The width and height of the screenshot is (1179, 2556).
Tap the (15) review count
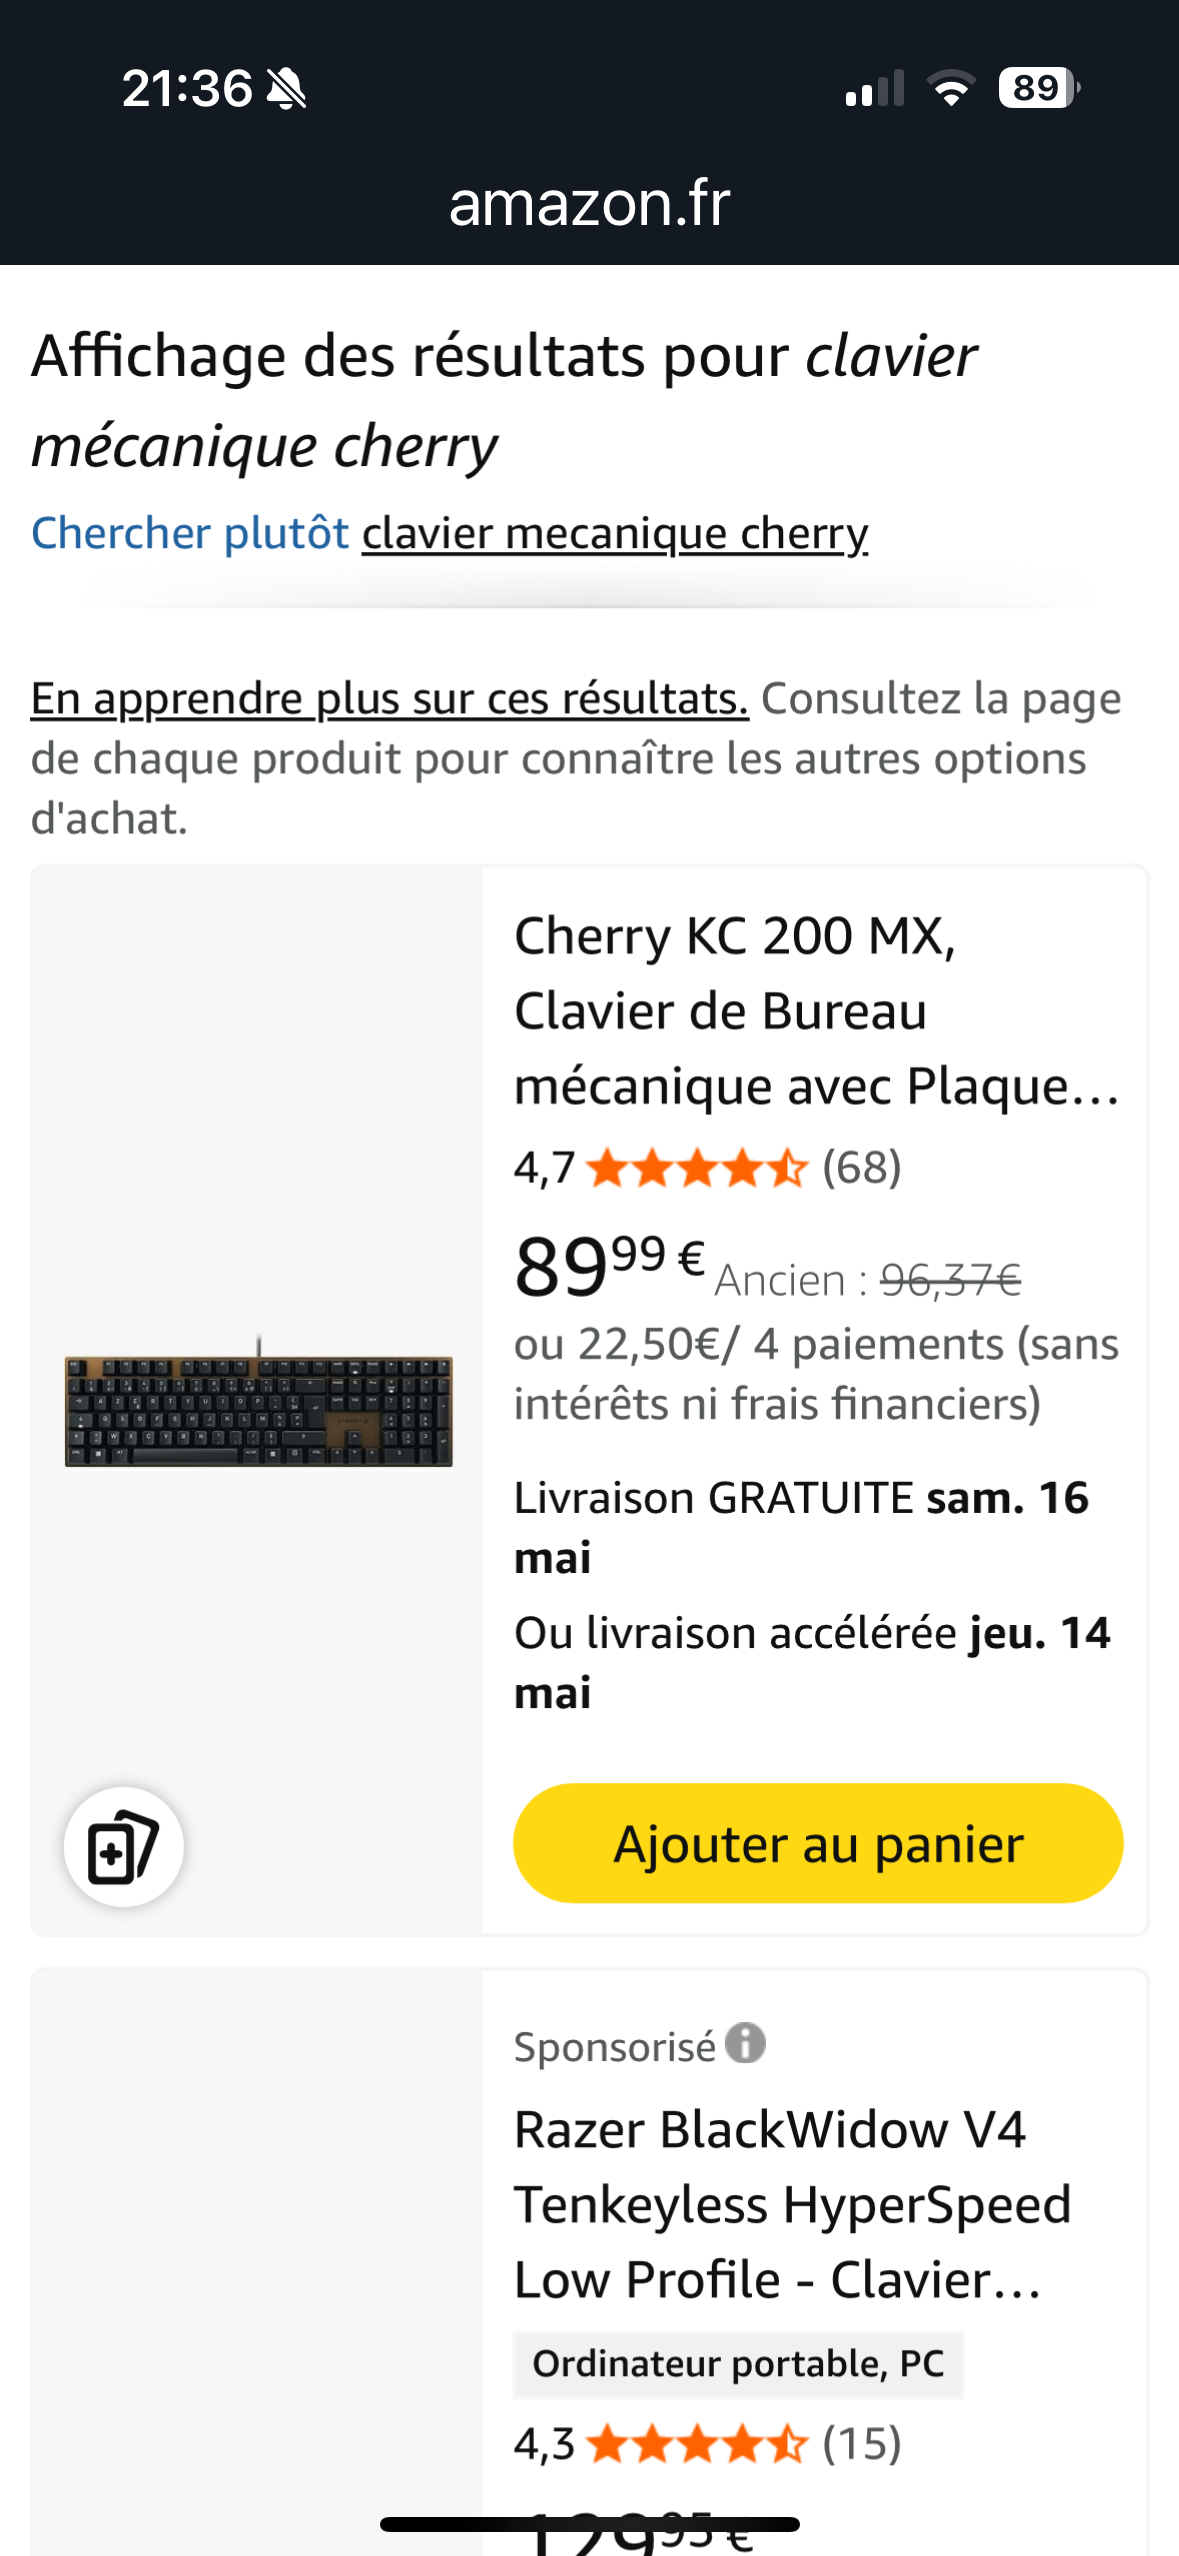(862, 2444)
